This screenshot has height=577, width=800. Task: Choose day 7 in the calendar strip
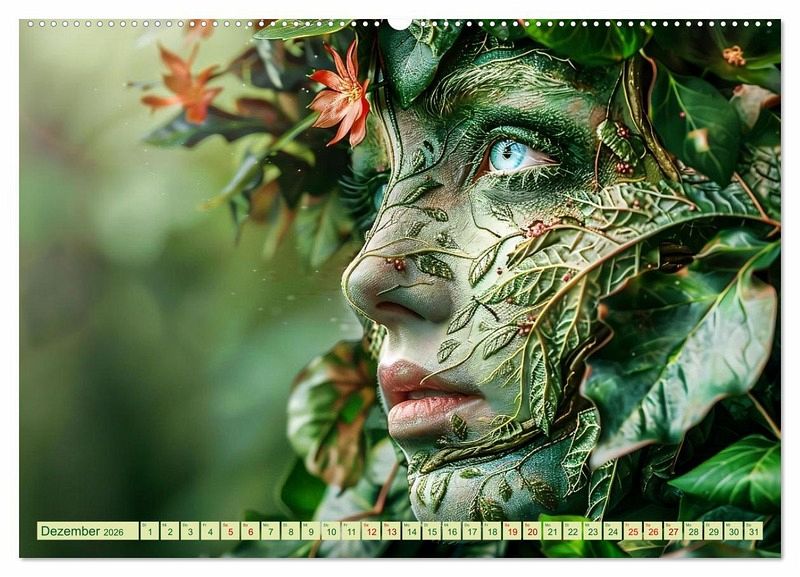(x=270, y=531)
